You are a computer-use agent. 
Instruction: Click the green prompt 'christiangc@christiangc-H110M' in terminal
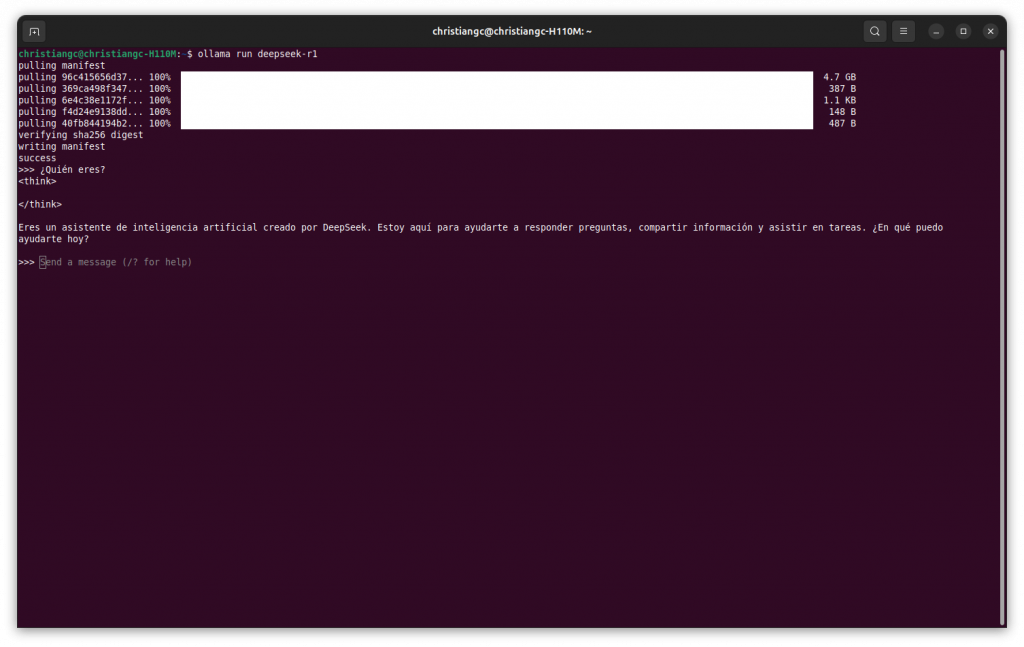tap(97, 54)
